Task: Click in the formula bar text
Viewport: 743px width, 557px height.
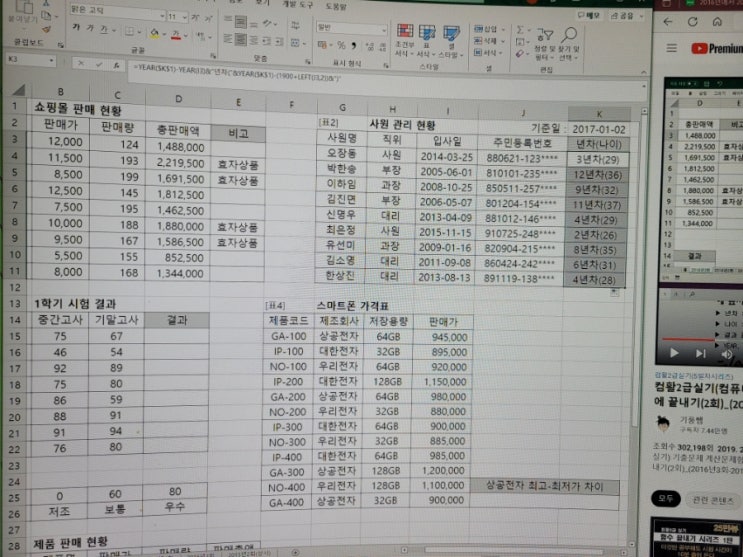Action: tap(237, 73)
